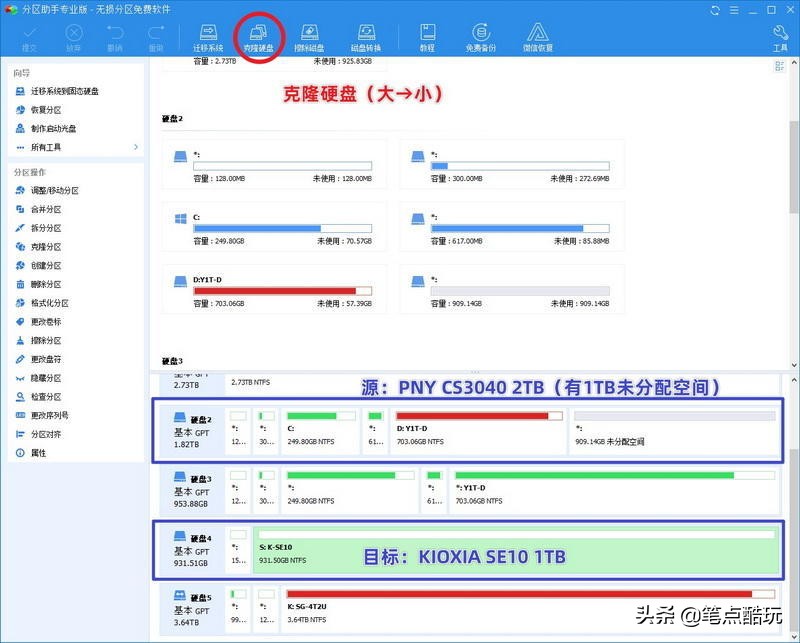Open the hamburger menu in the title bar

[x=734, y=10]
